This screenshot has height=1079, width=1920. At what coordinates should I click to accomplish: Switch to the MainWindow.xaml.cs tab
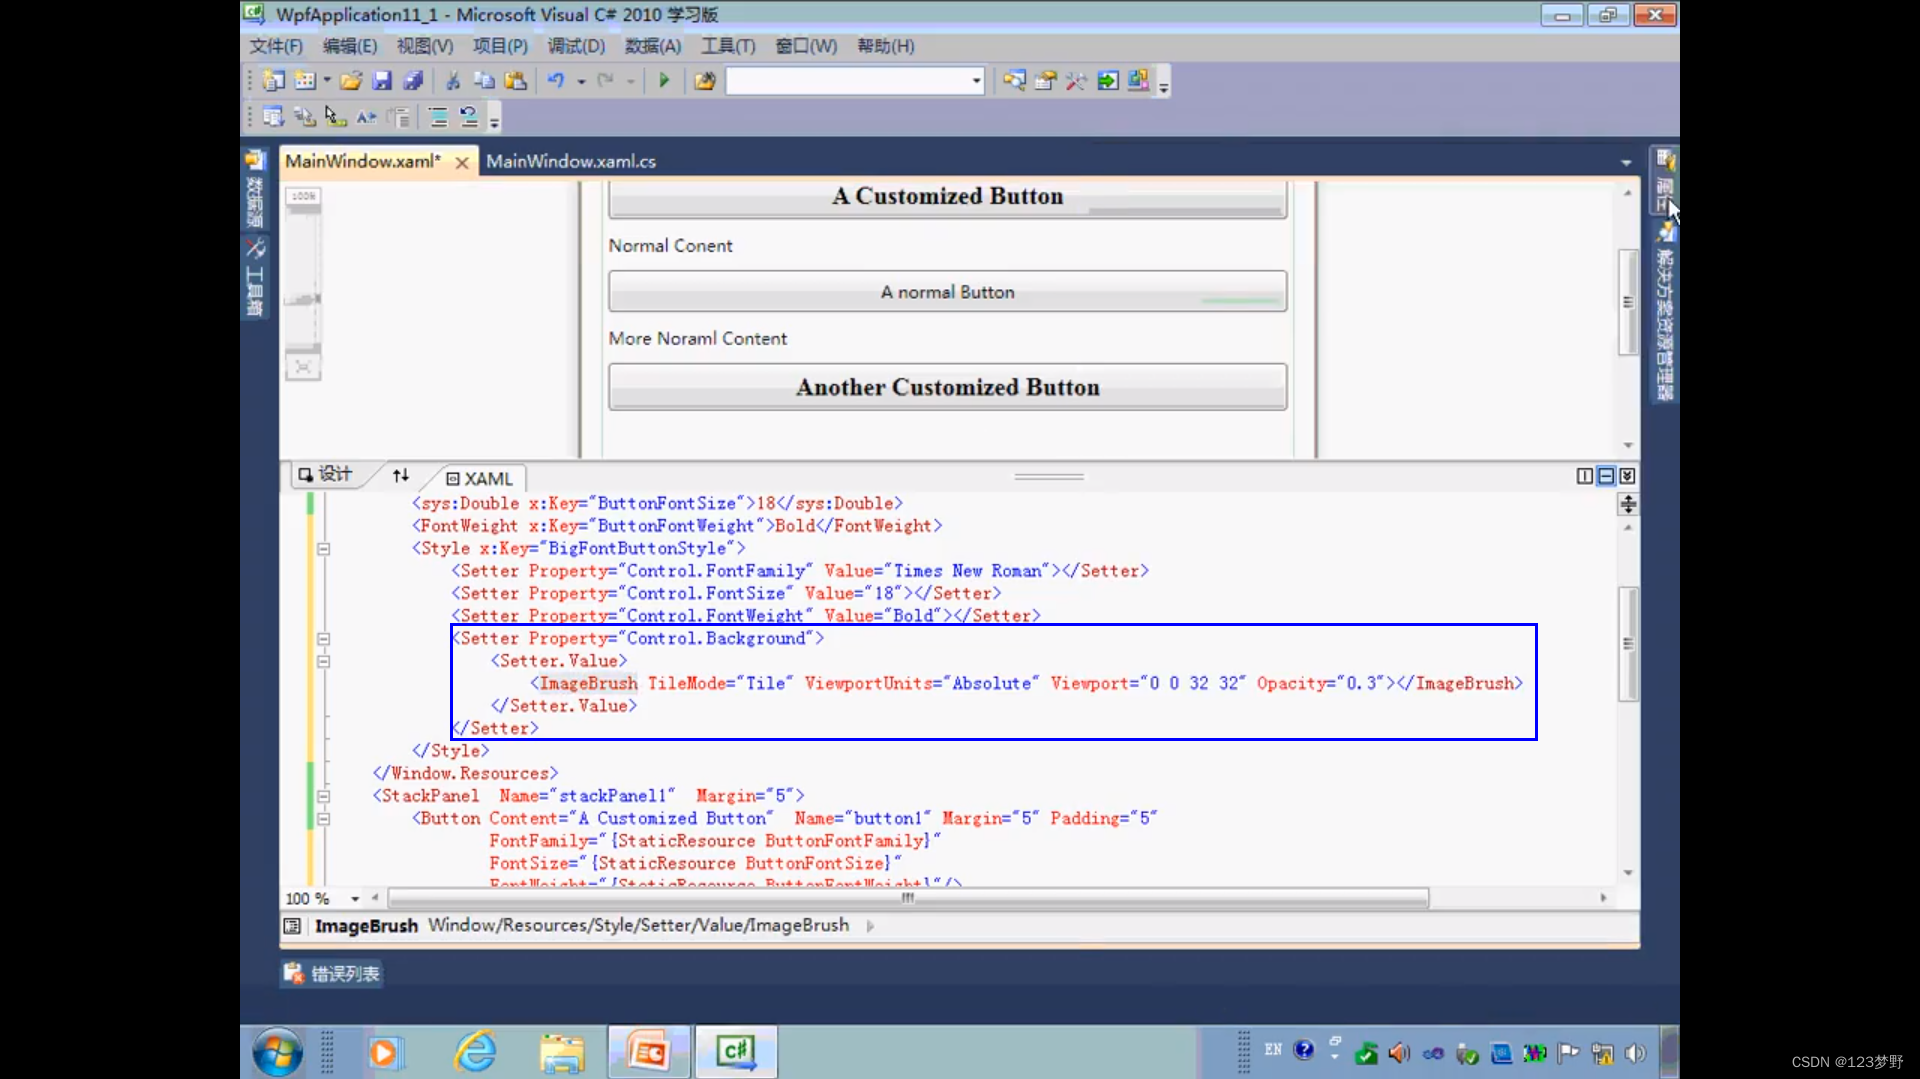click(x=571, y=161)
